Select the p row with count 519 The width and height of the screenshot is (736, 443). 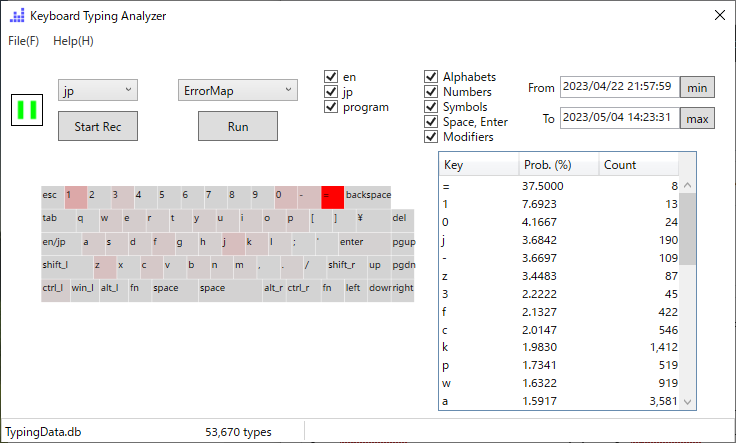[x=559, y=365]
